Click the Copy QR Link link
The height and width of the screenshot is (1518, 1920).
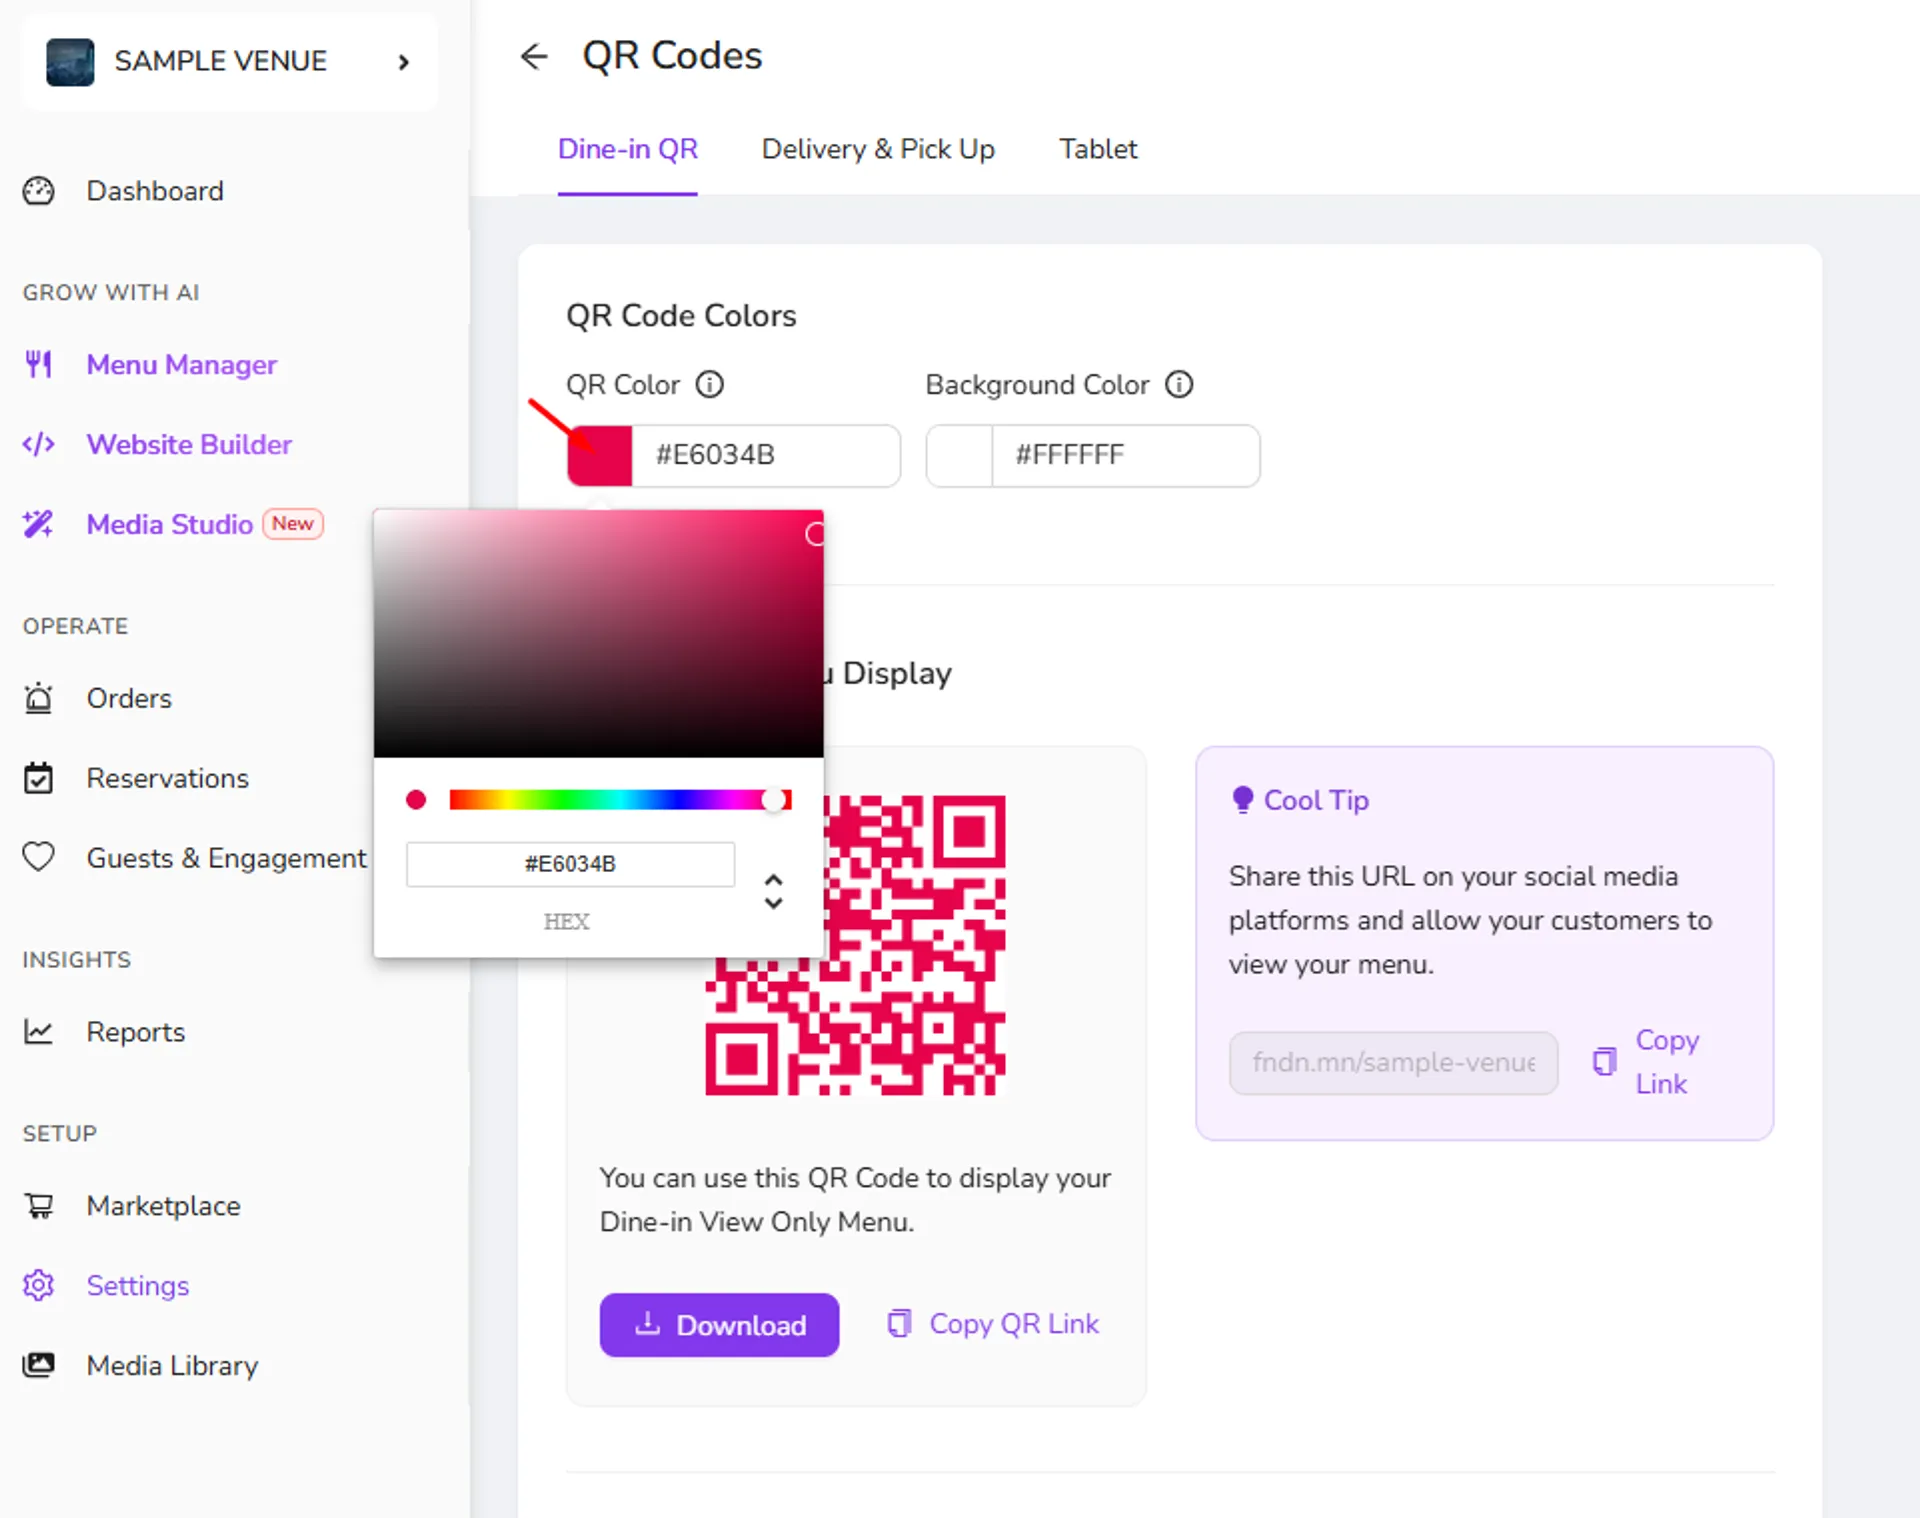pyautogui.click(x=1014, y=1324)
